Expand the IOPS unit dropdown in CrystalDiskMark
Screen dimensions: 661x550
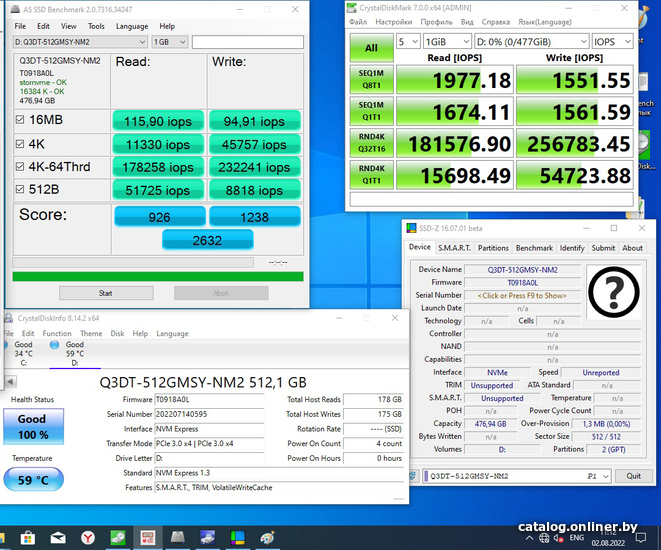pyautogui.click(x=611, y=42)
